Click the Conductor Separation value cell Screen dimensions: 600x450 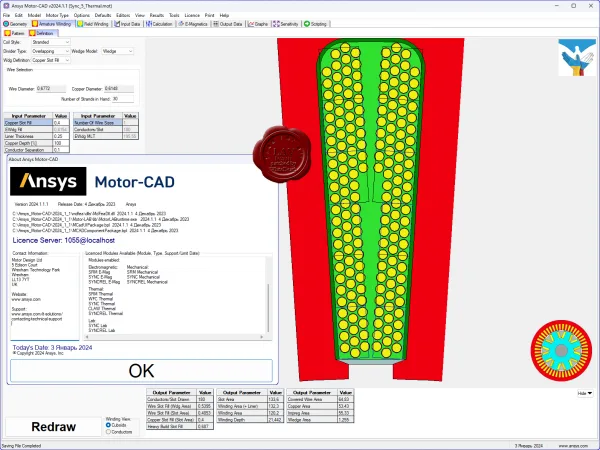point(60,150)
